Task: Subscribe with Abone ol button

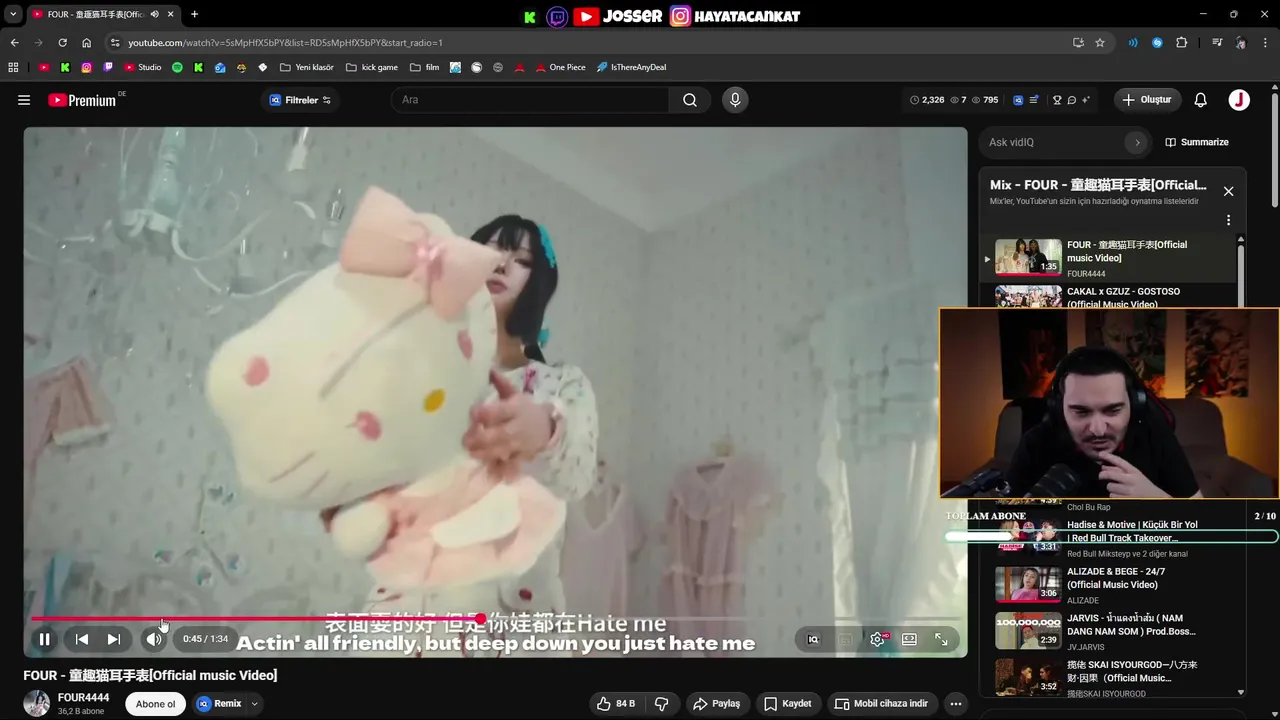Action: point(155,704)
